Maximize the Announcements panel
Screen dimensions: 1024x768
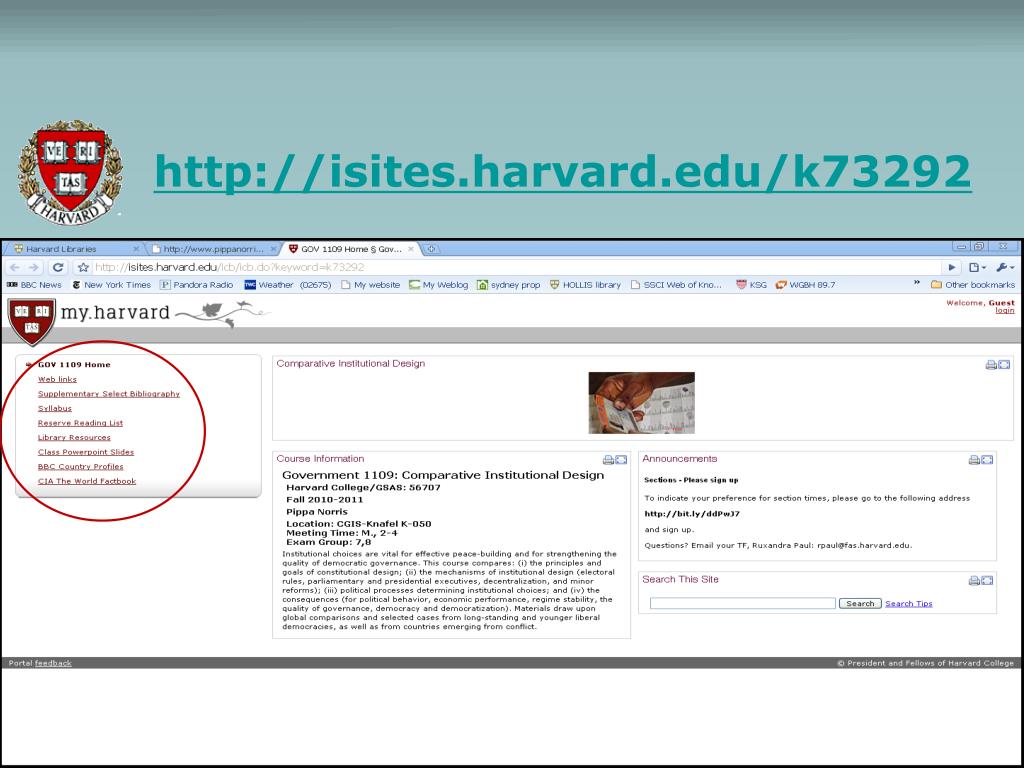point(987,460)
